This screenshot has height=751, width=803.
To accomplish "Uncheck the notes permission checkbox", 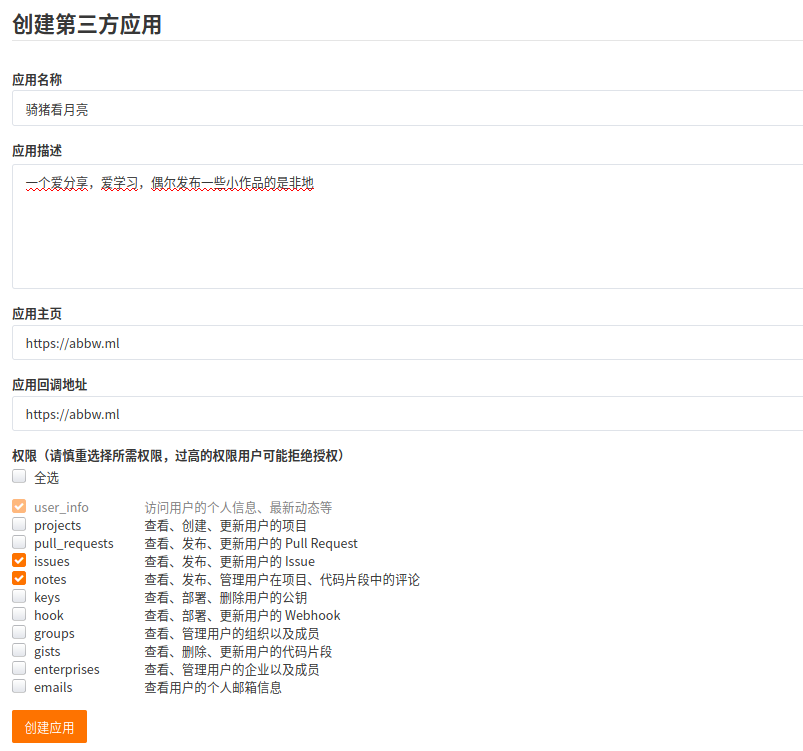I will tap(19, 578).
